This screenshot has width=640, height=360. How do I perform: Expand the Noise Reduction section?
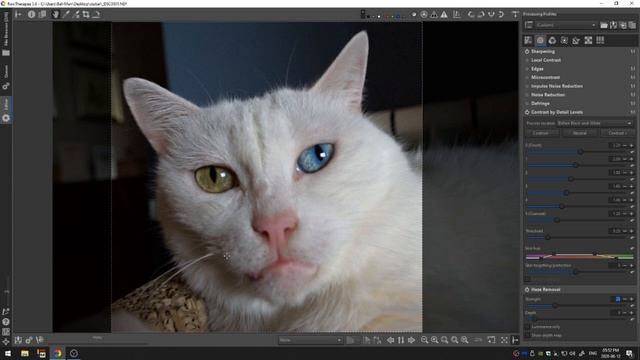(x=548, y=95)
